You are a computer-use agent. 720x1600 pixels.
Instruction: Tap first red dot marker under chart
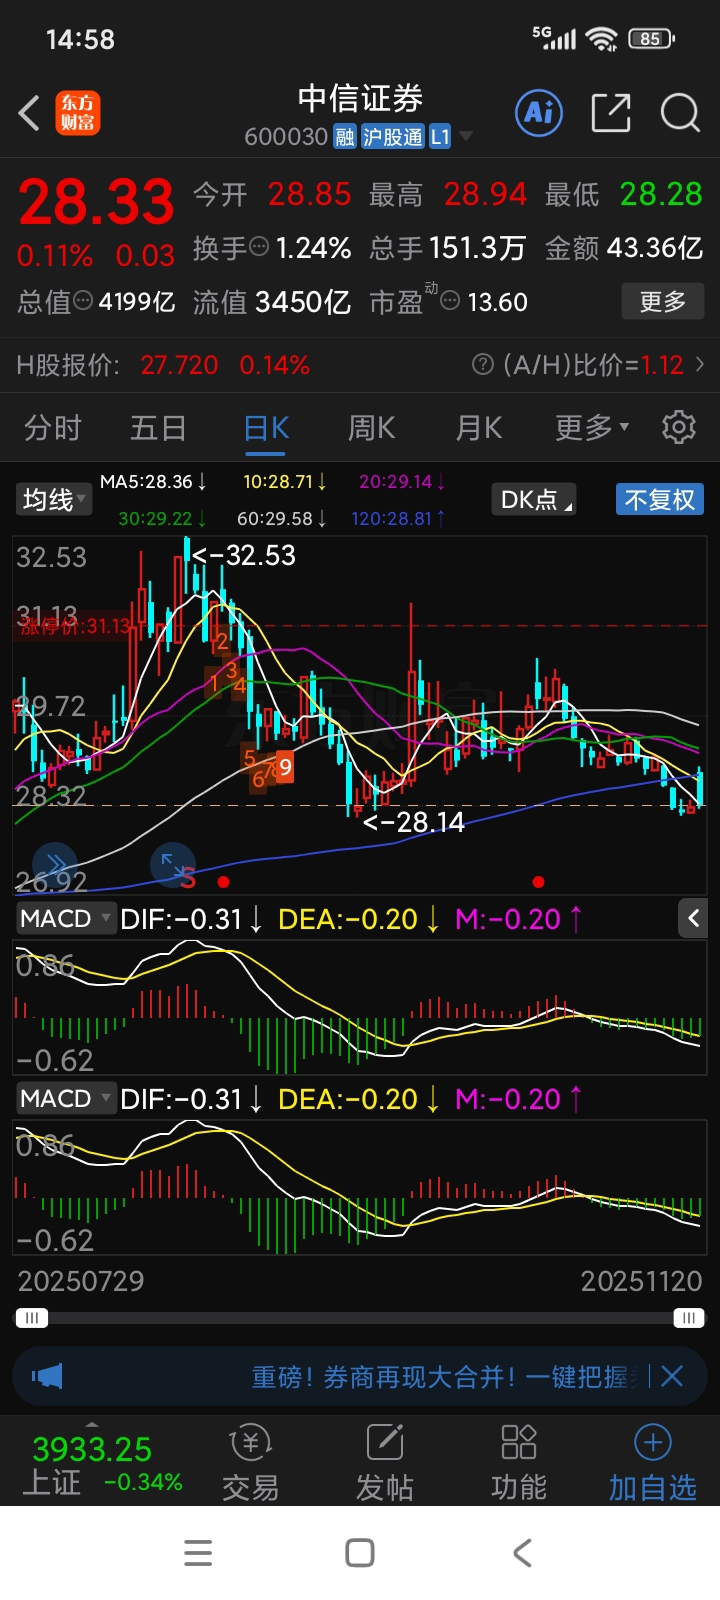pyautogui.click(x=223, y=882)
